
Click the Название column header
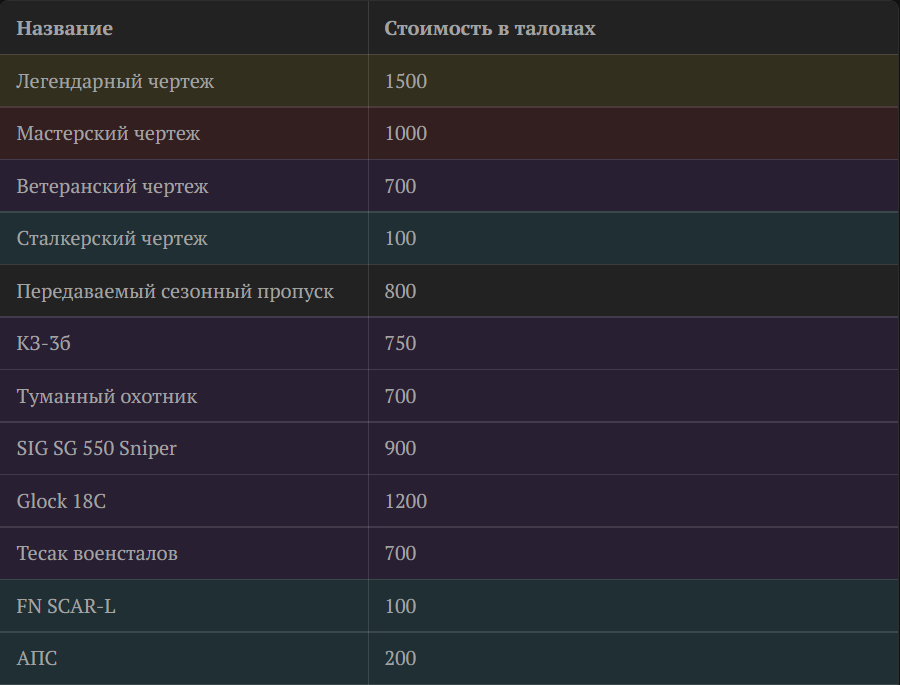[64, 28]
